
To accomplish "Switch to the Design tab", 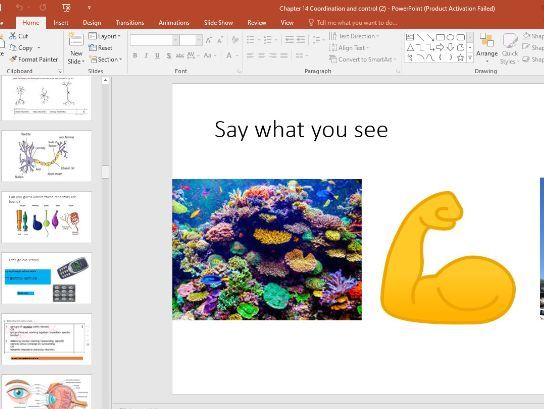I will click(x=92, y=23).
